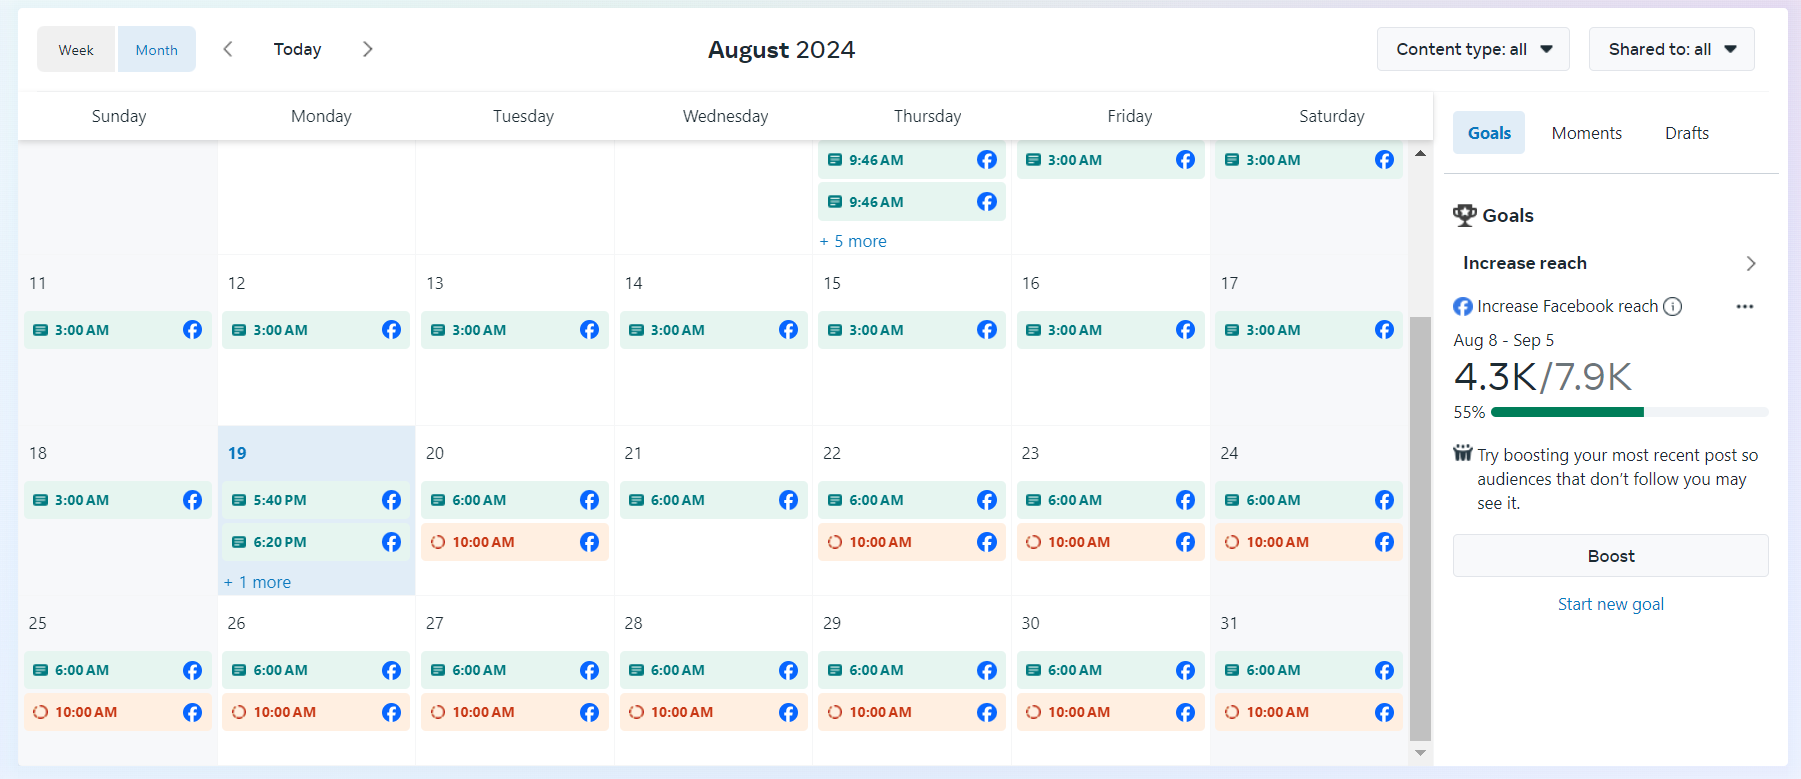Click the green Facebook reach progress bar

pos(1567,412)
